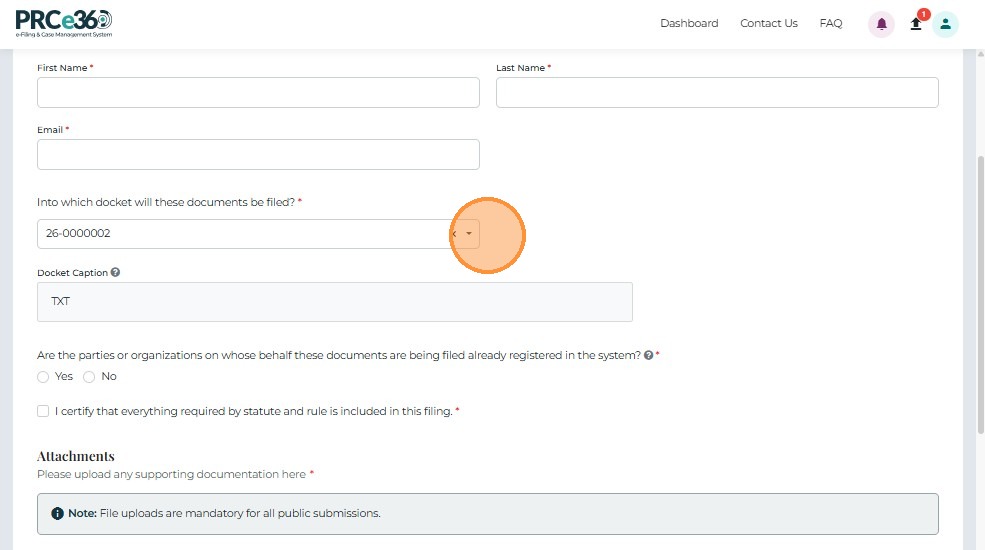Image resolution: width=985 pixels, height=550 pixels.
Task: Open the FAQ menu item
Action: (831, 24)
